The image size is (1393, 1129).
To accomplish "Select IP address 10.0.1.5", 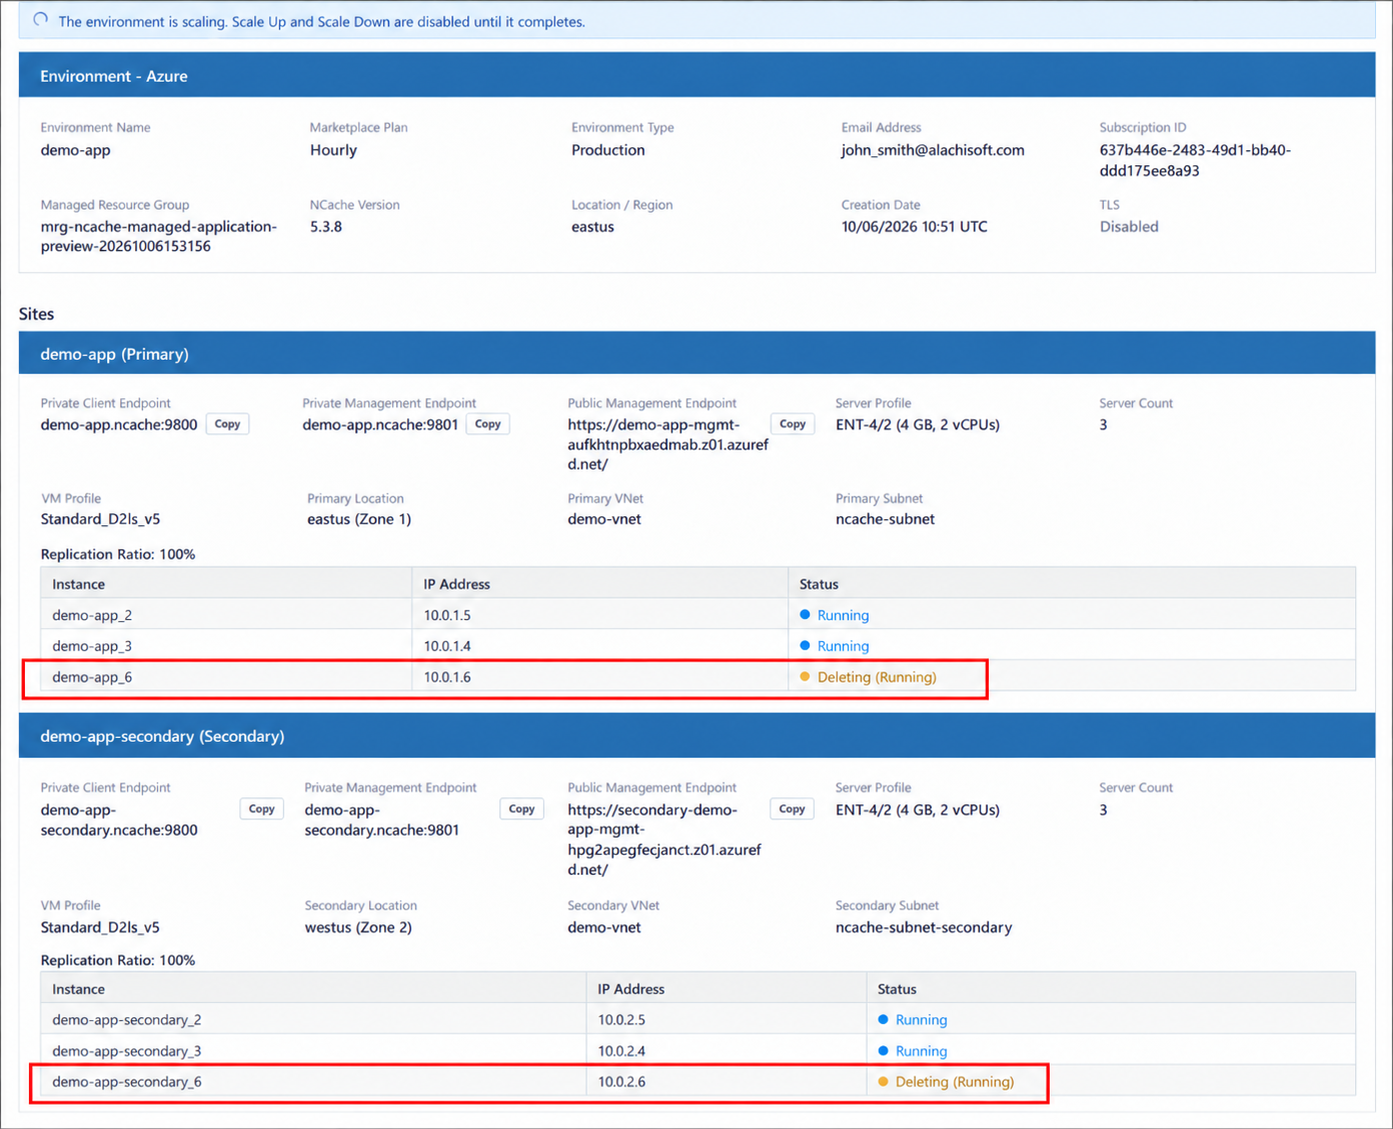I will coord(447,615).
